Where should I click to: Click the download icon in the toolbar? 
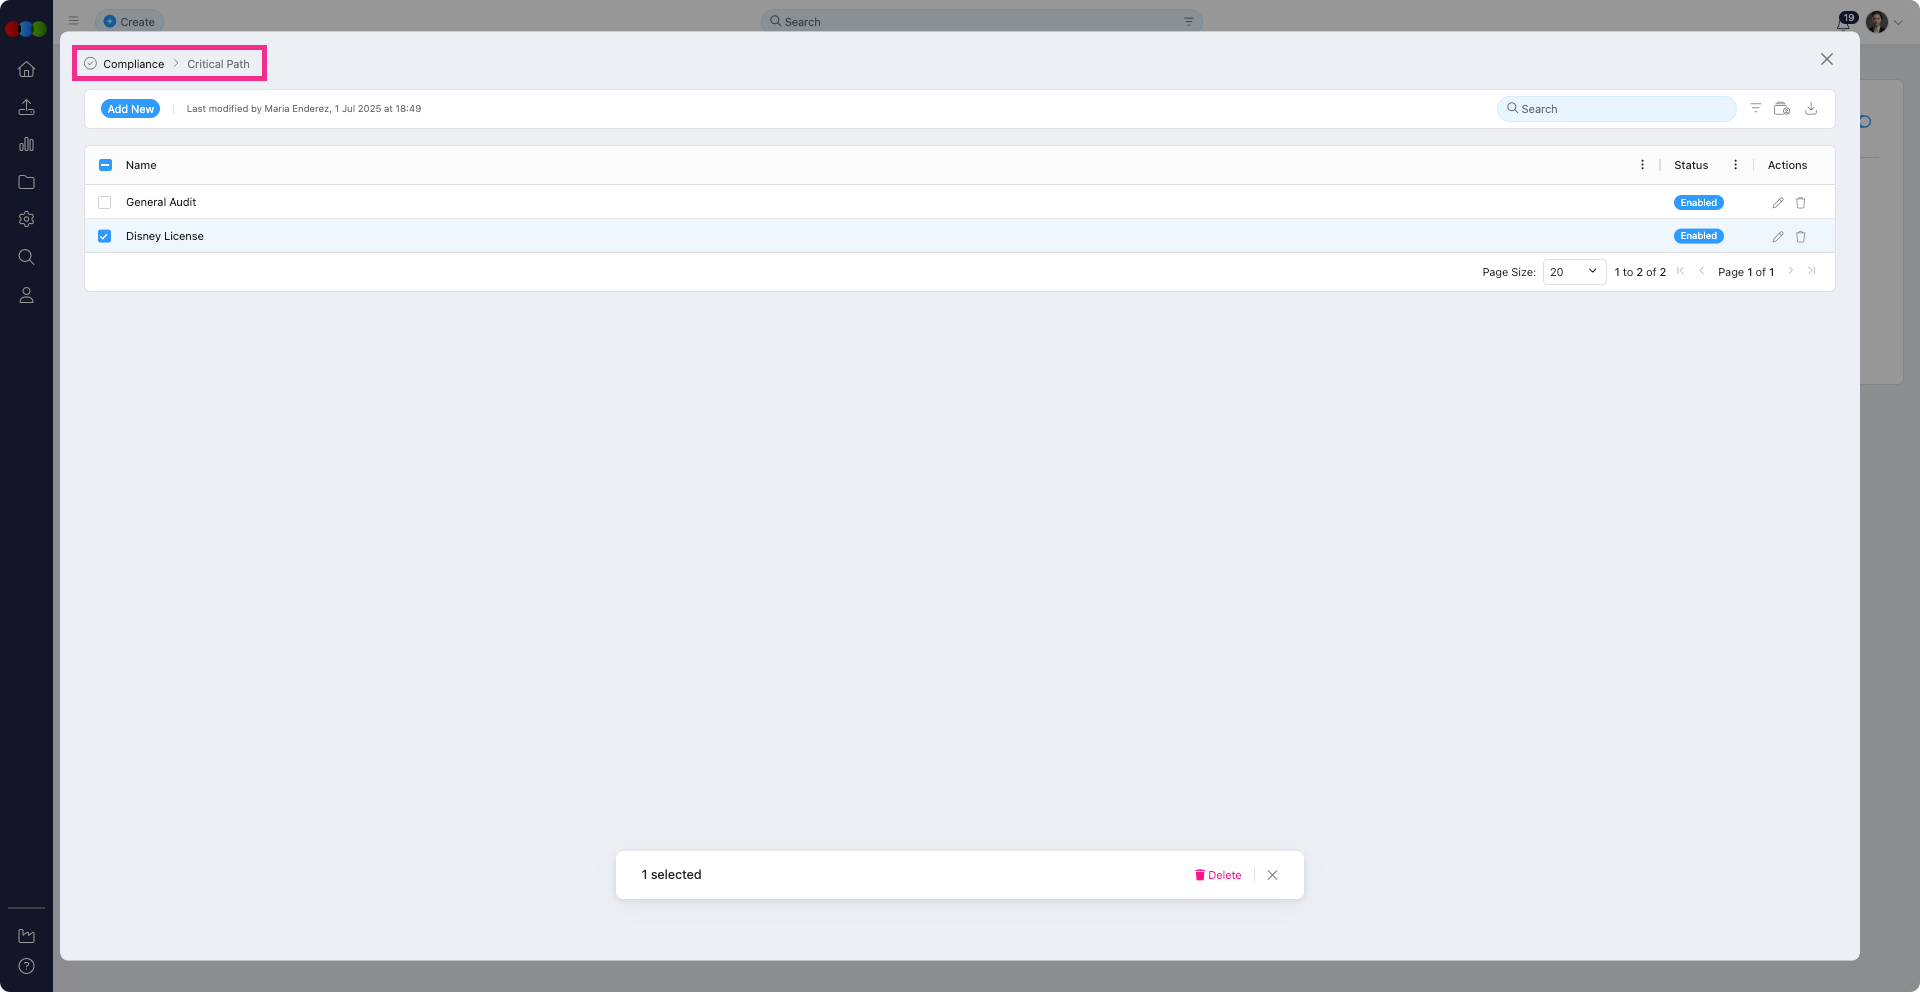(1810, 109)
